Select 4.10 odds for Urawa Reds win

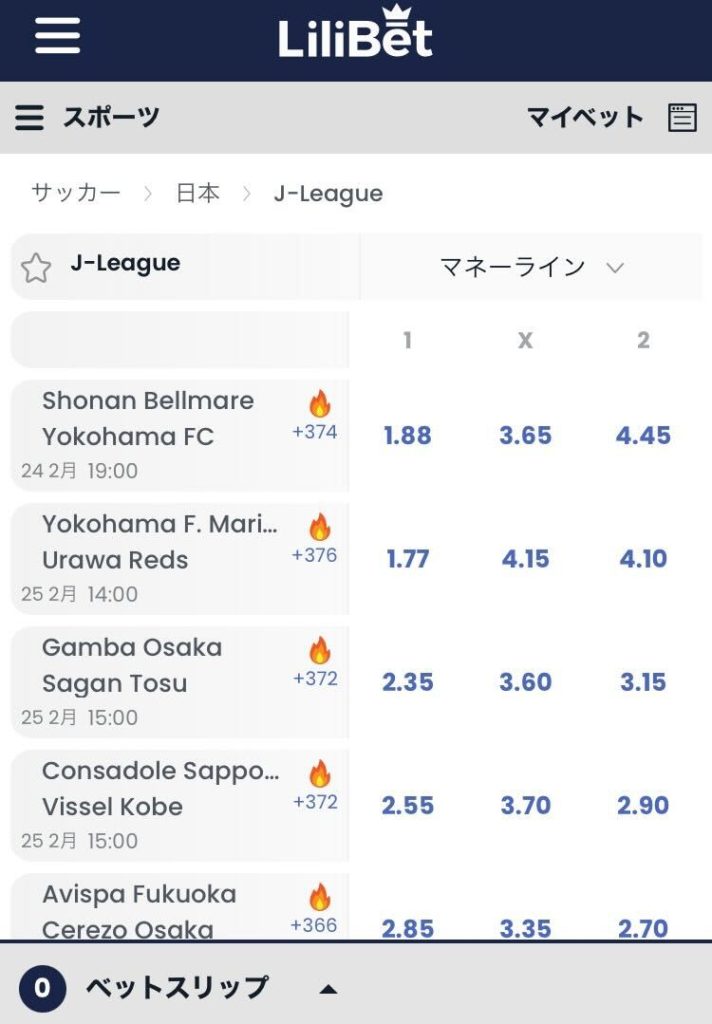(x=644, y=559)
